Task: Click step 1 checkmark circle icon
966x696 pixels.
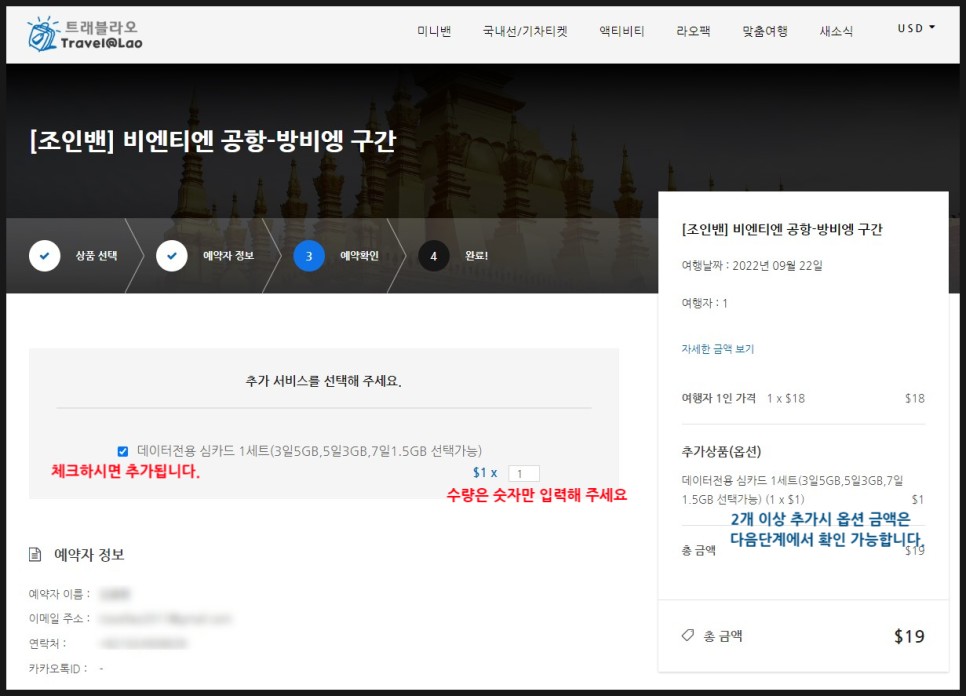Action: [44, 256]
